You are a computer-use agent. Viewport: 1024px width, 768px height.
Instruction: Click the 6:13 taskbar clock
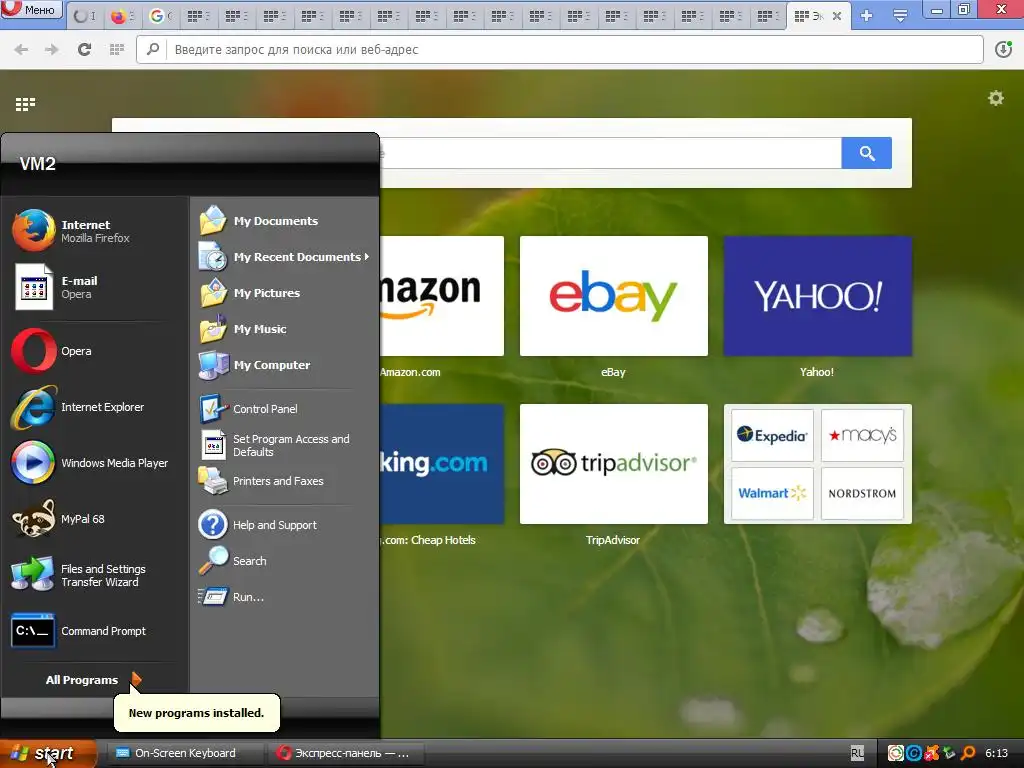[x=997, y=753]
